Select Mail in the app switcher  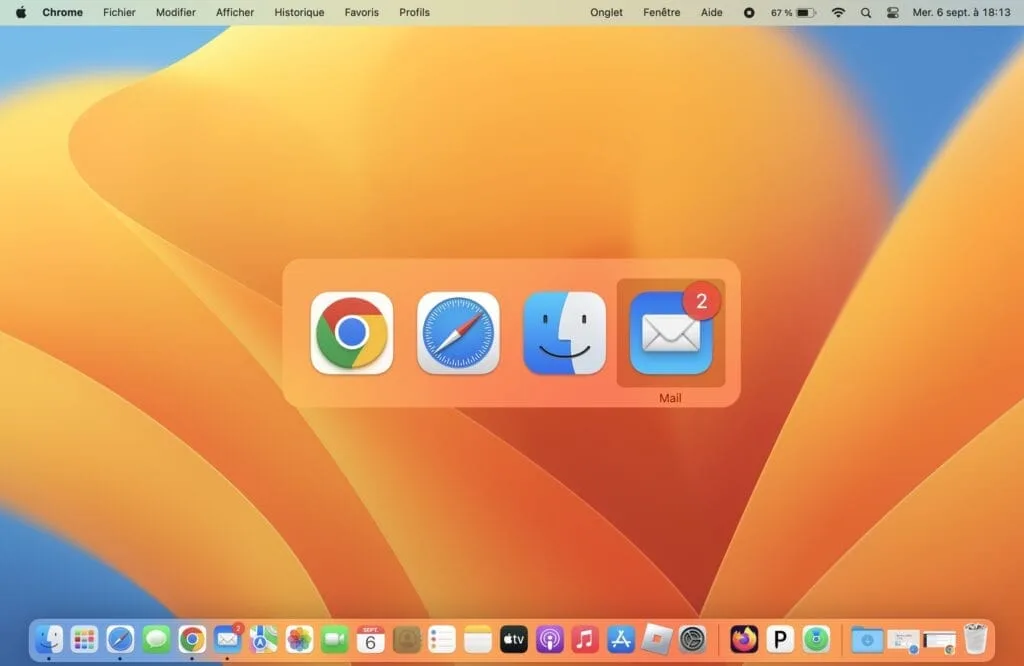coord(670,335)
